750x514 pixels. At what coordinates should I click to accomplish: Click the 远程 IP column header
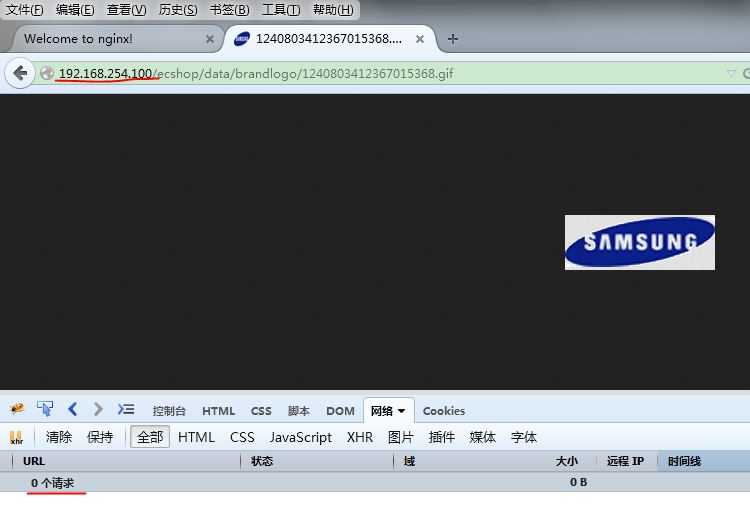coord(627,461)
